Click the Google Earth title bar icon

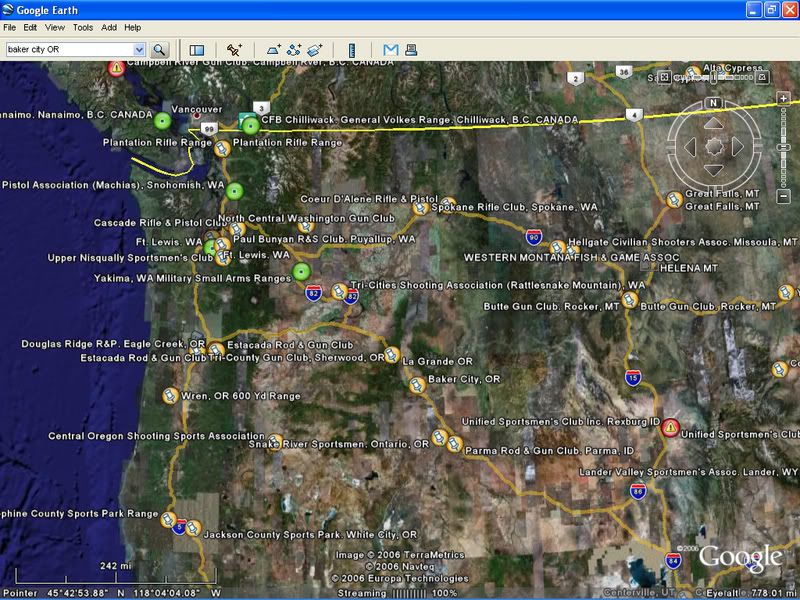[8, 10]
